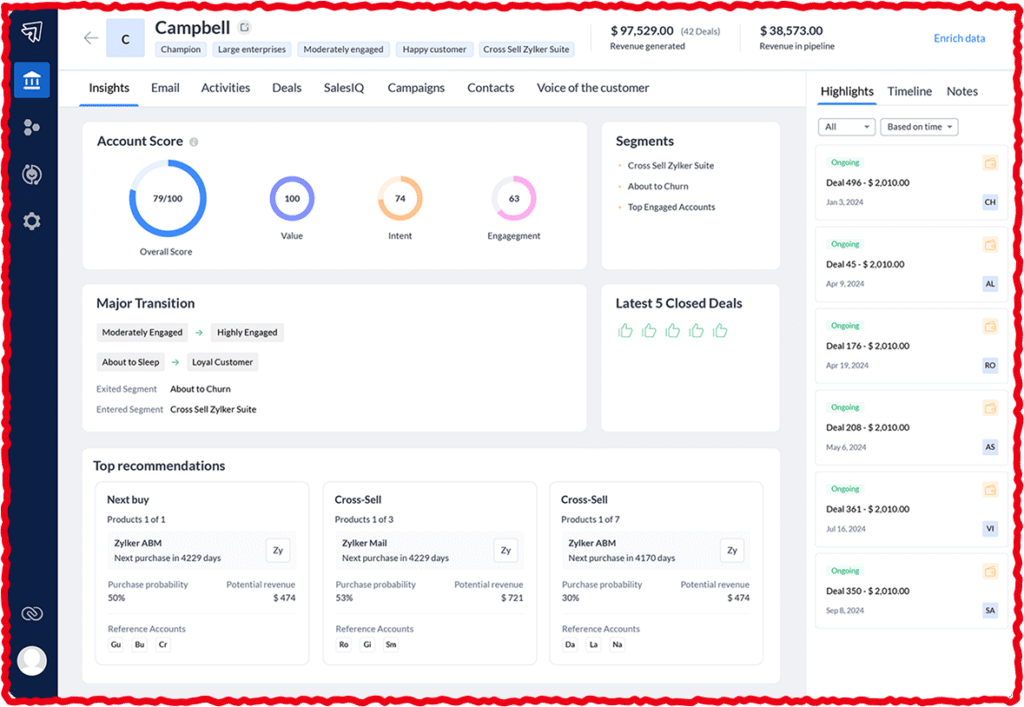Viewport: 1024px width, 707px height.
Task: Click the Overall Score 79/100 ring
Action: coord(167,199)
